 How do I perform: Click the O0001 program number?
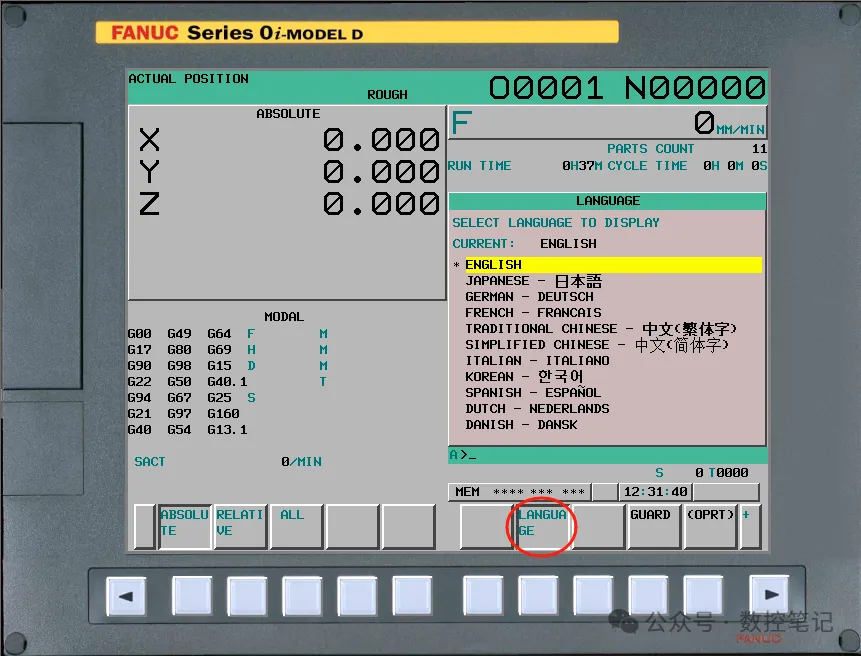pos(546,88)
